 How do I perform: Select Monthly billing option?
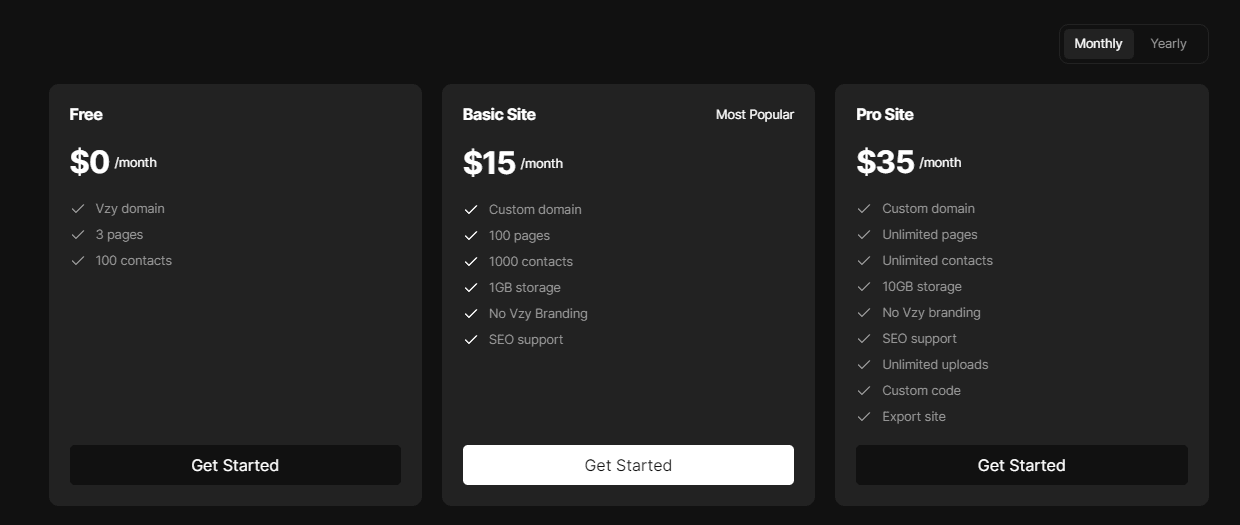(x=1098, y=44)
